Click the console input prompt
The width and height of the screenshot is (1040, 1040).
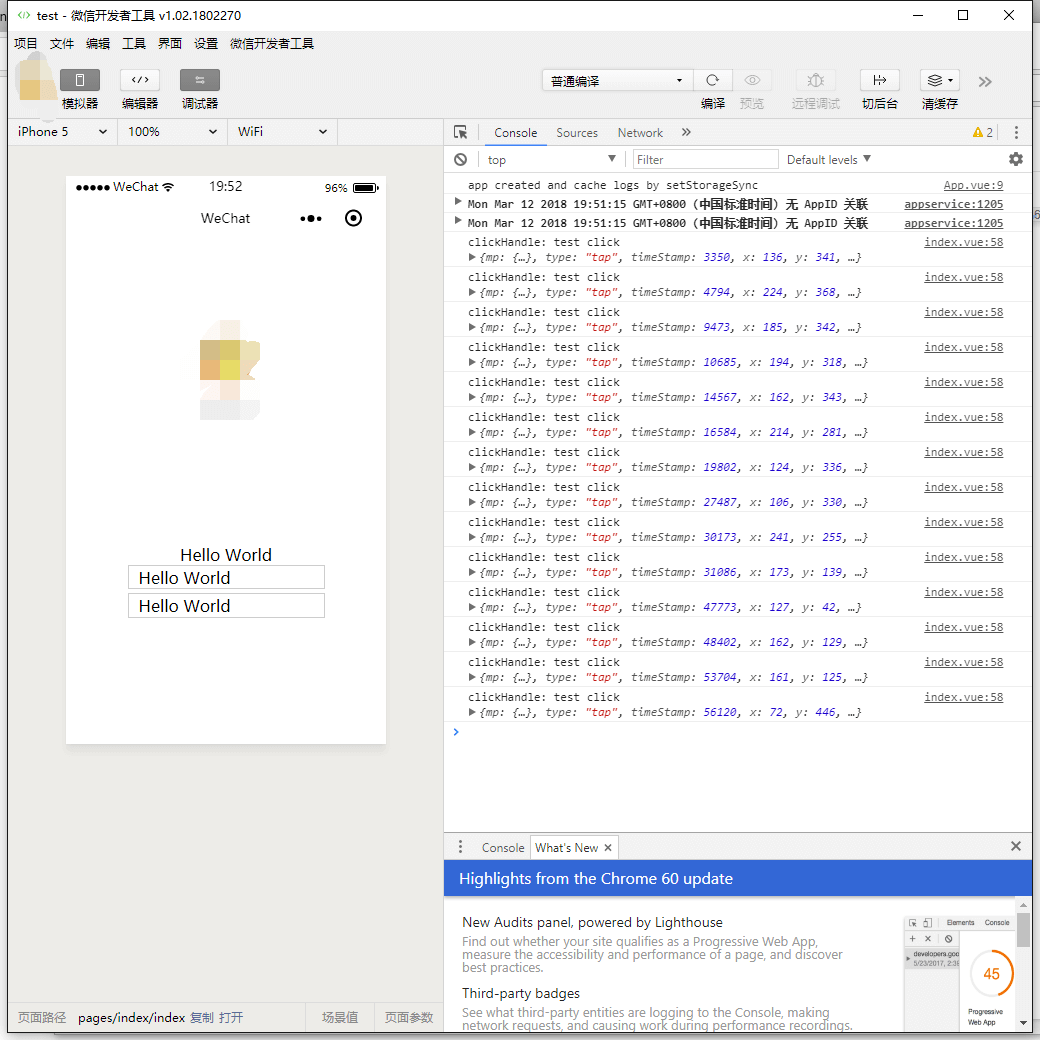pyautogui.click(x=738, y=732)
